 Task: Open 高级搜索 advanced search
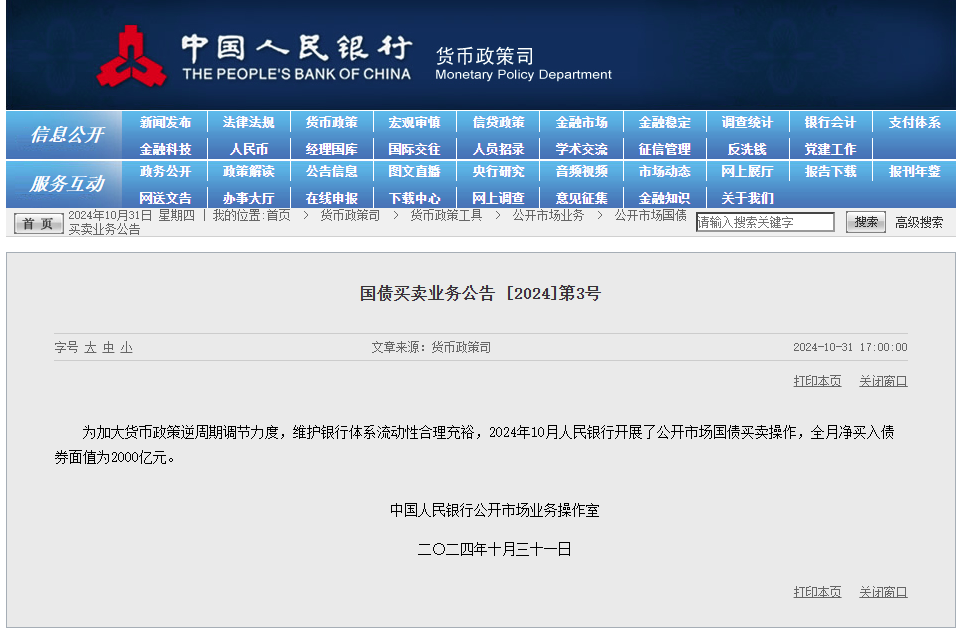coord(918,222)
